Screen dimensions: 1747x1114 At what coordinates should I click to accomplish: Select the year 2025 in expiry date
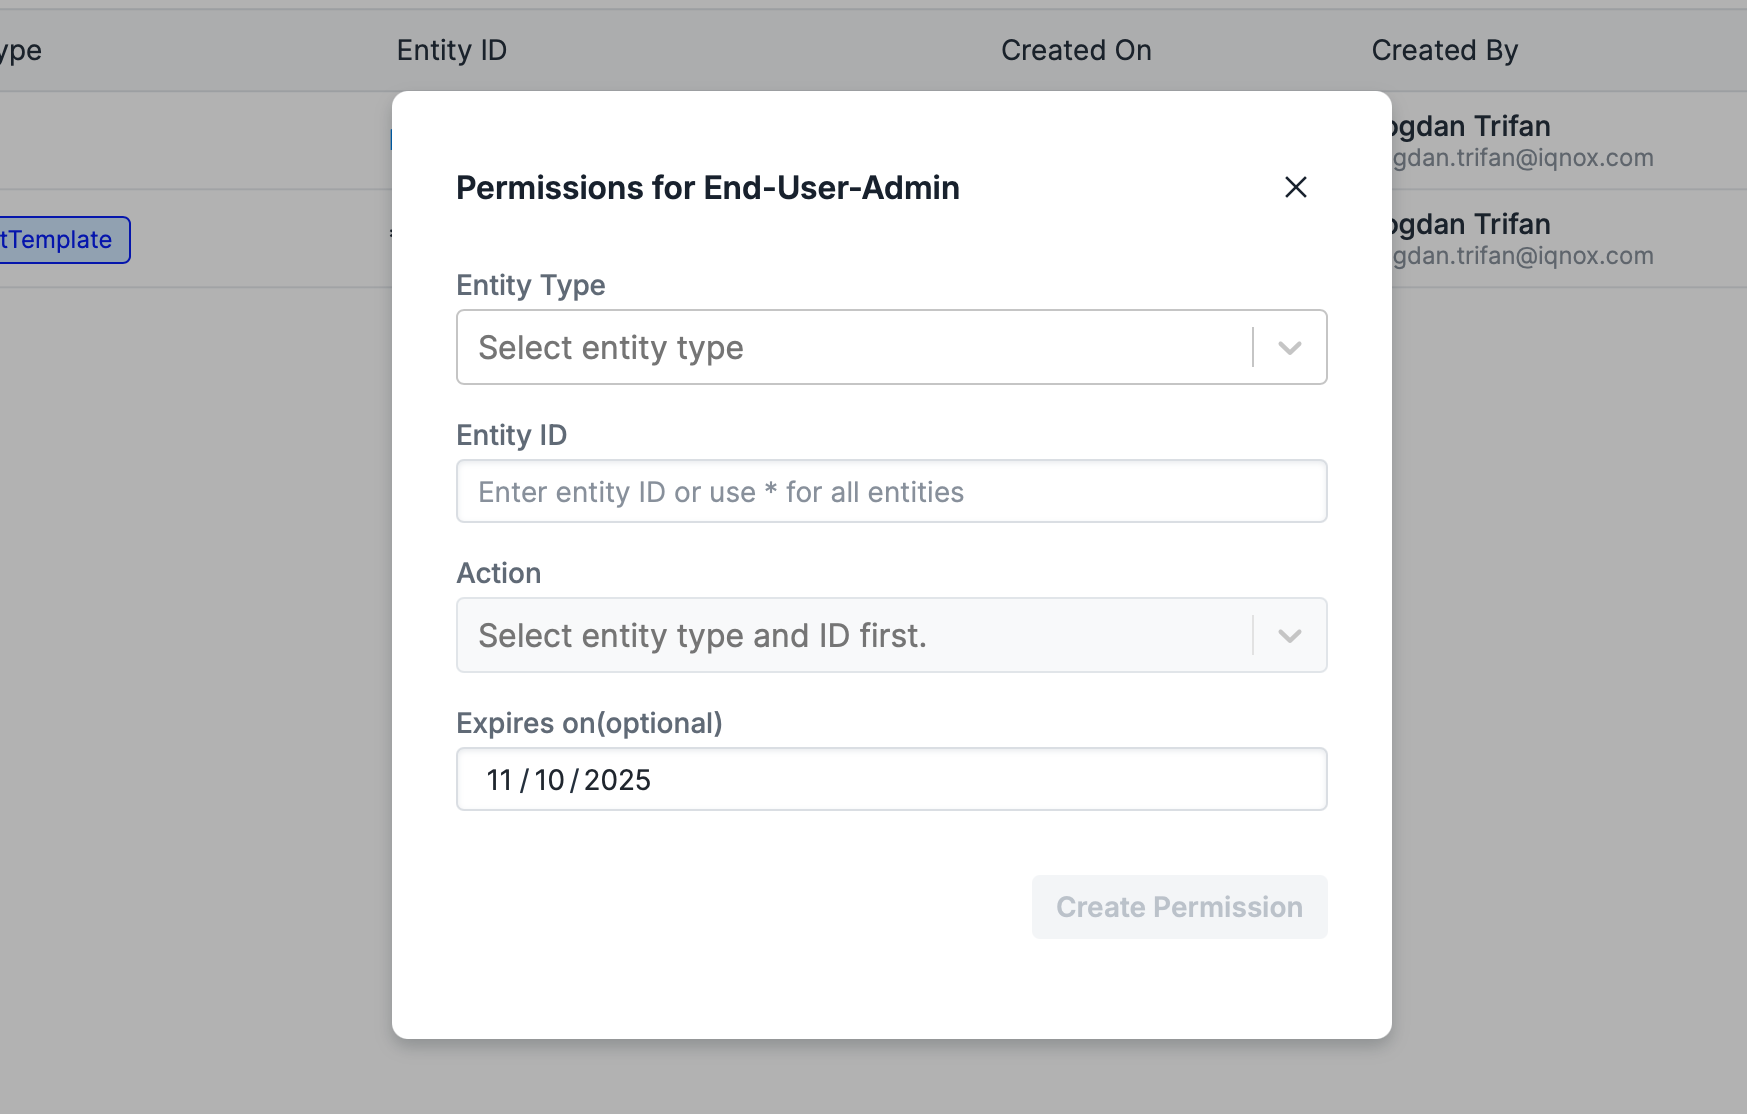(617, 780)
